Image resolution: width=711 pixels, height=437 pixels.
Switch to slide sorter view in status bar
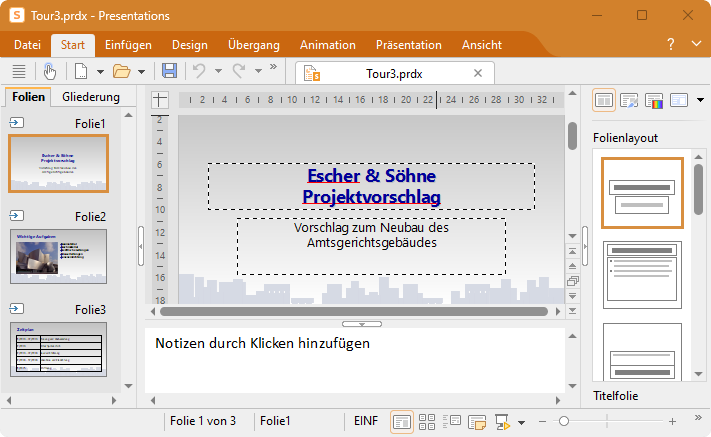pos(427,421)
